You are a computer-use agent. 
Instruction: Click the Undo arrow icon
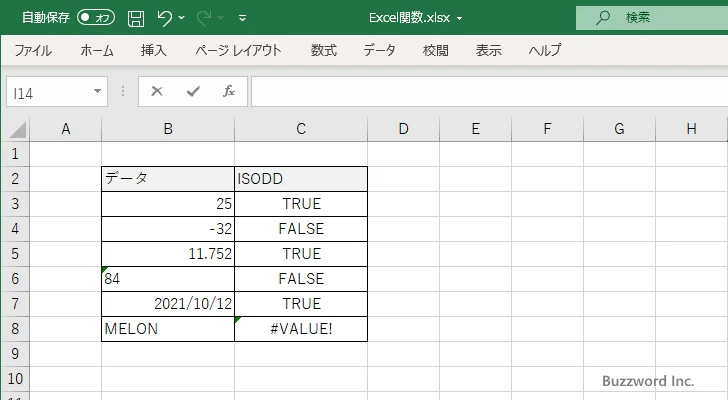point(164,18)
